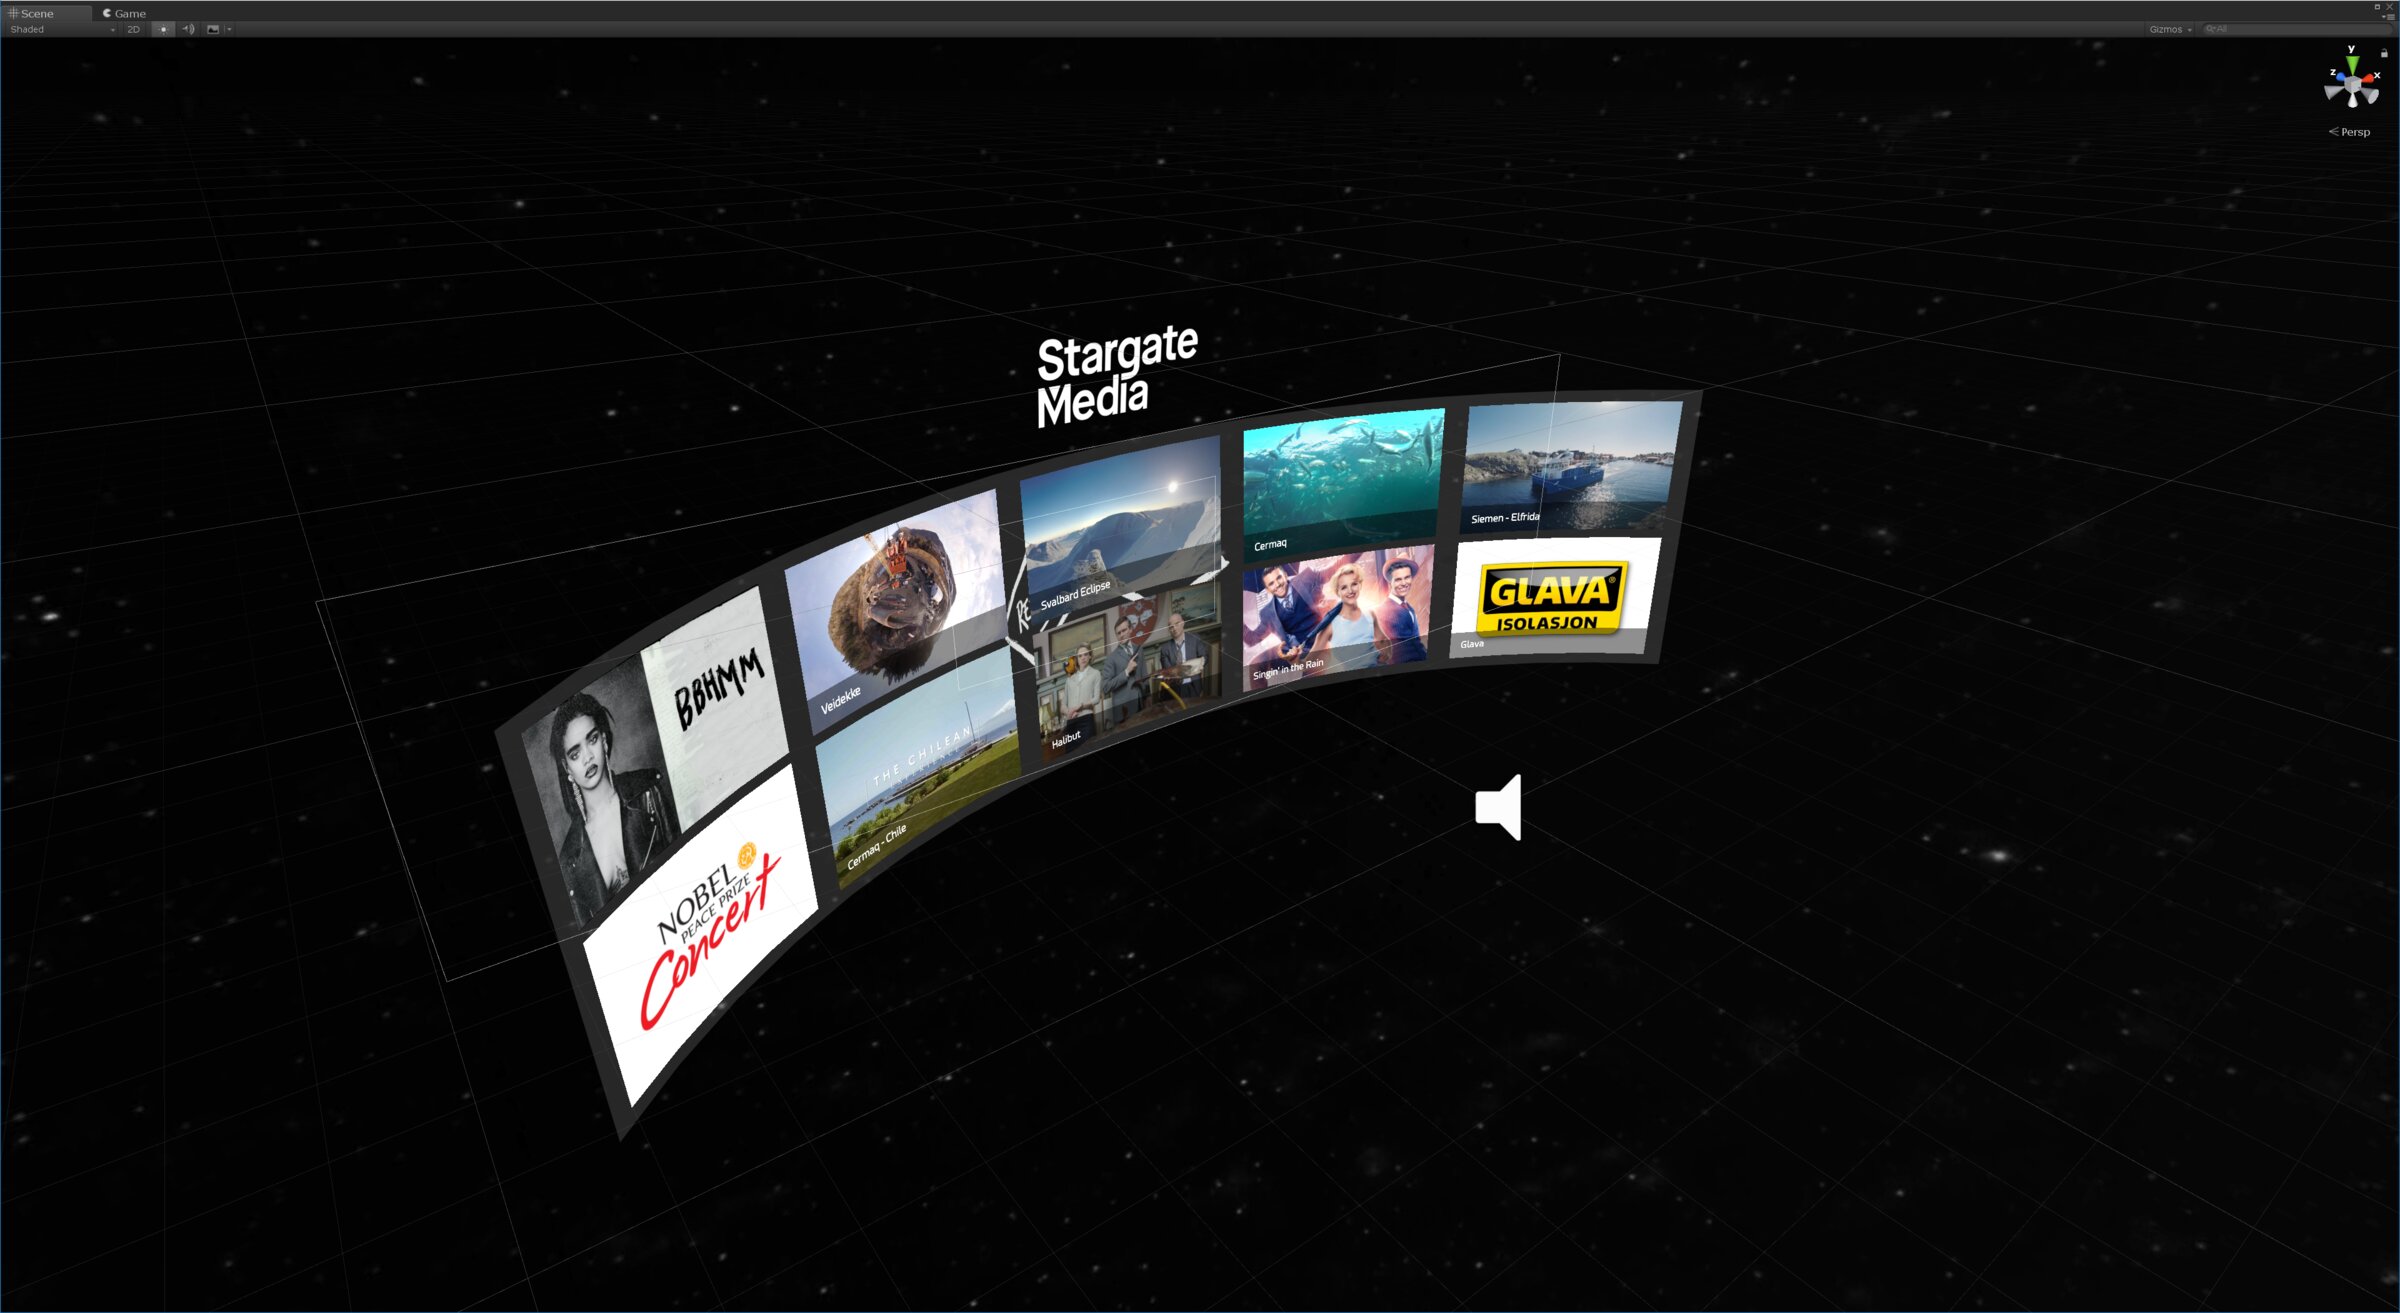The image size is (2400, 1313).
Task: Select the BBHMM thumbnail
Action: [x=655, y=755]
